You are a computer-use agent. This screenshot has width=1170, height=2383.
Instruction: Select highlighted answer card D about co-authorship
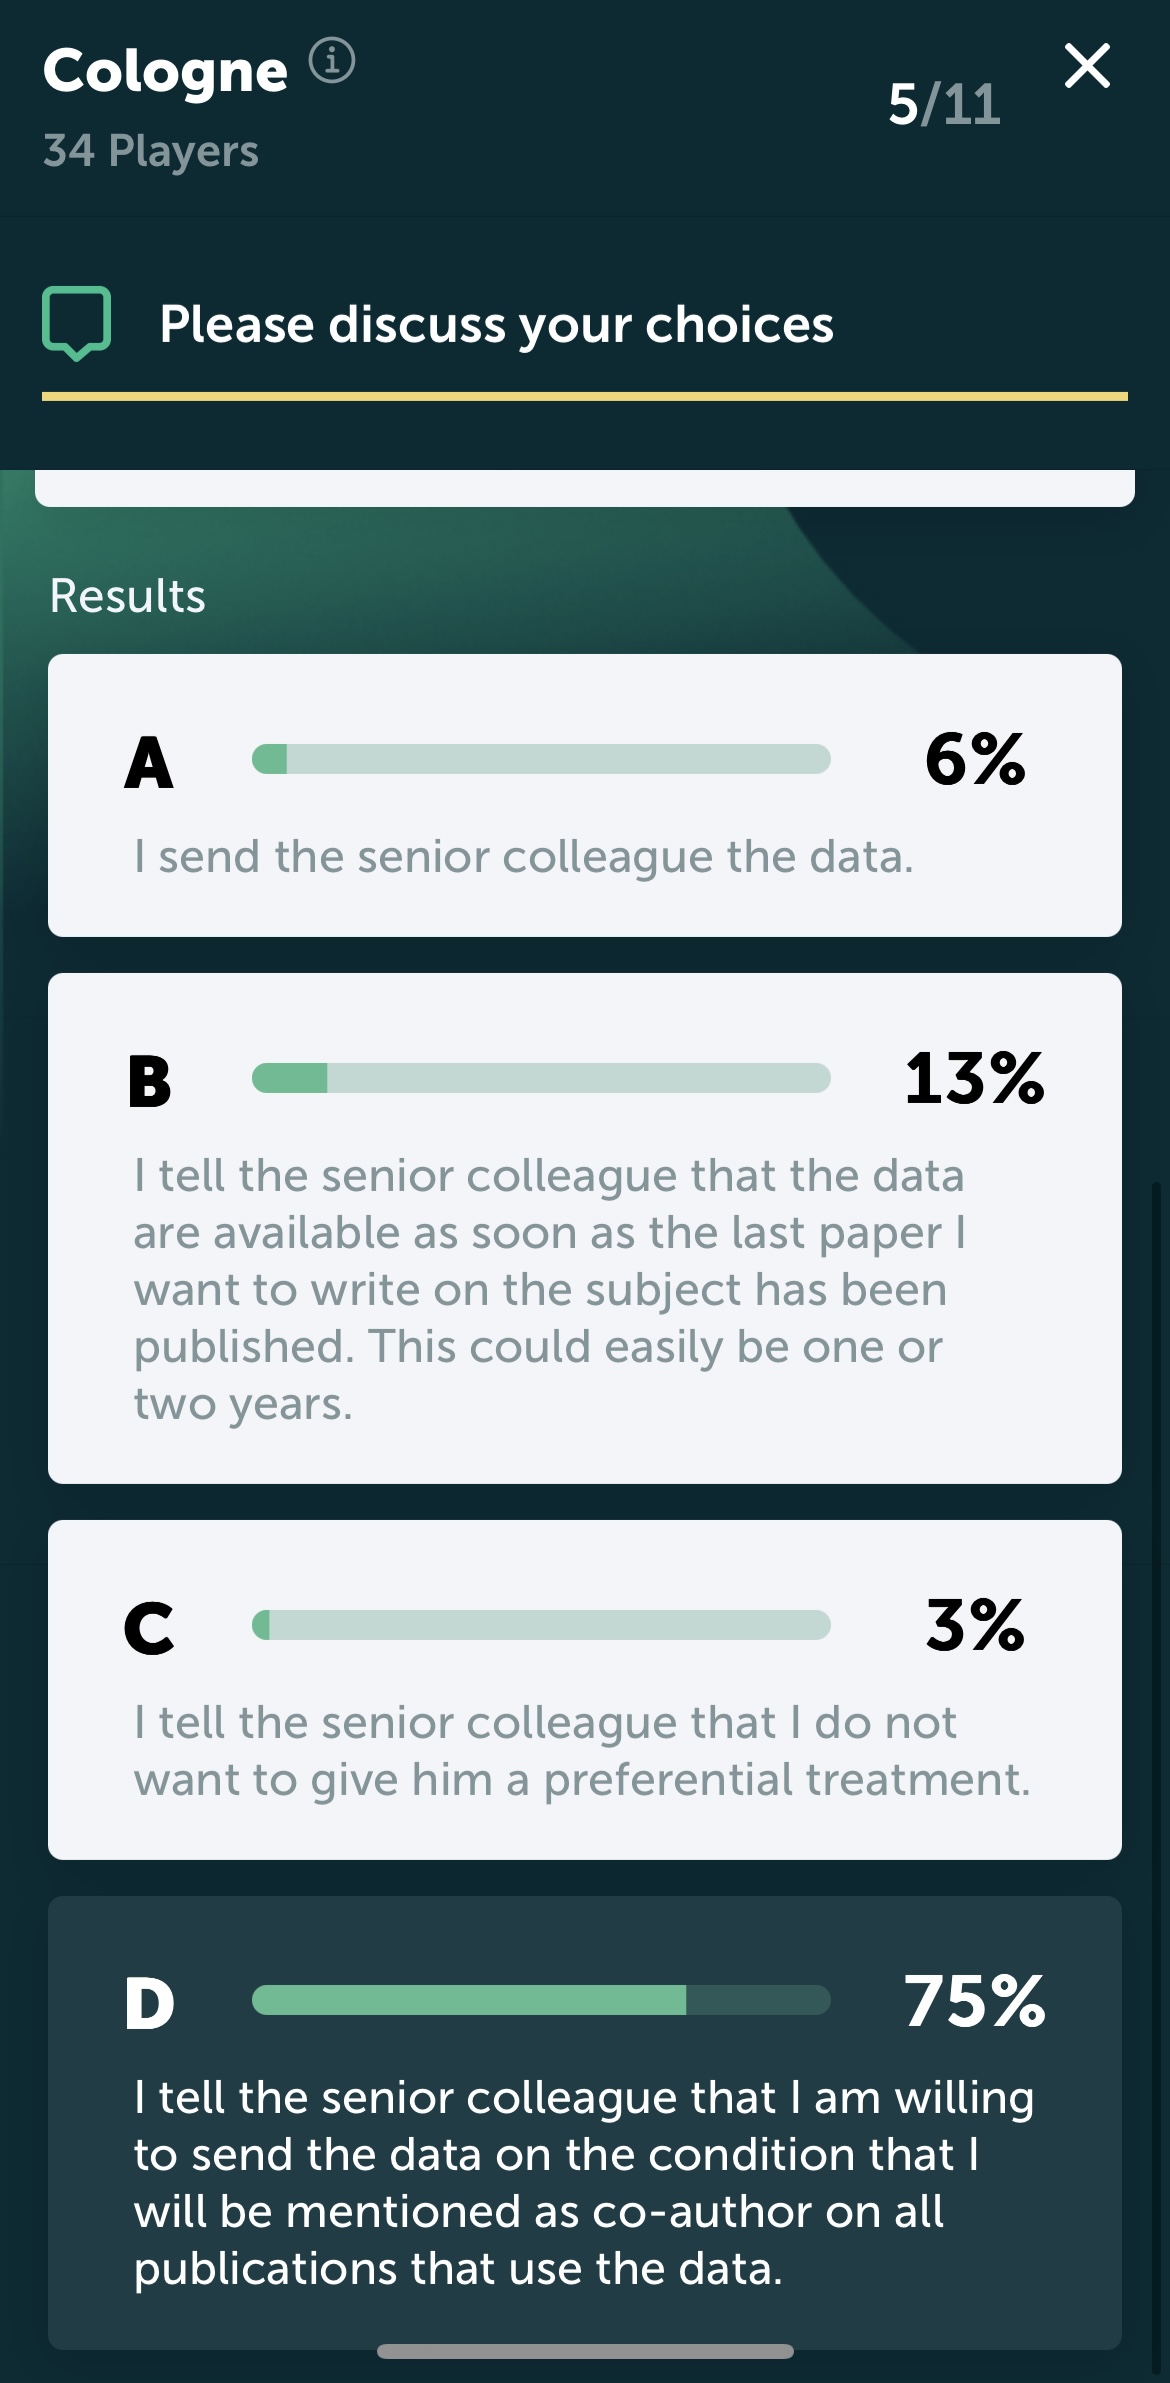[585, 2123]
